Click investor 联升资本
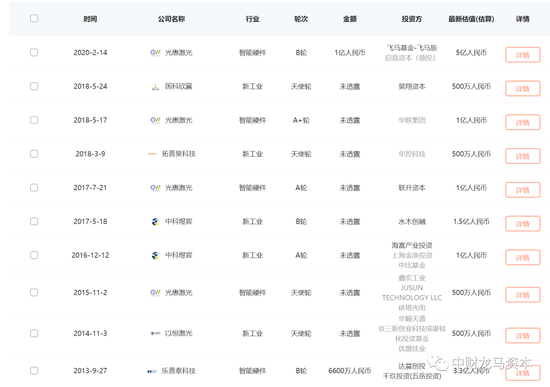 click(412, 188)
